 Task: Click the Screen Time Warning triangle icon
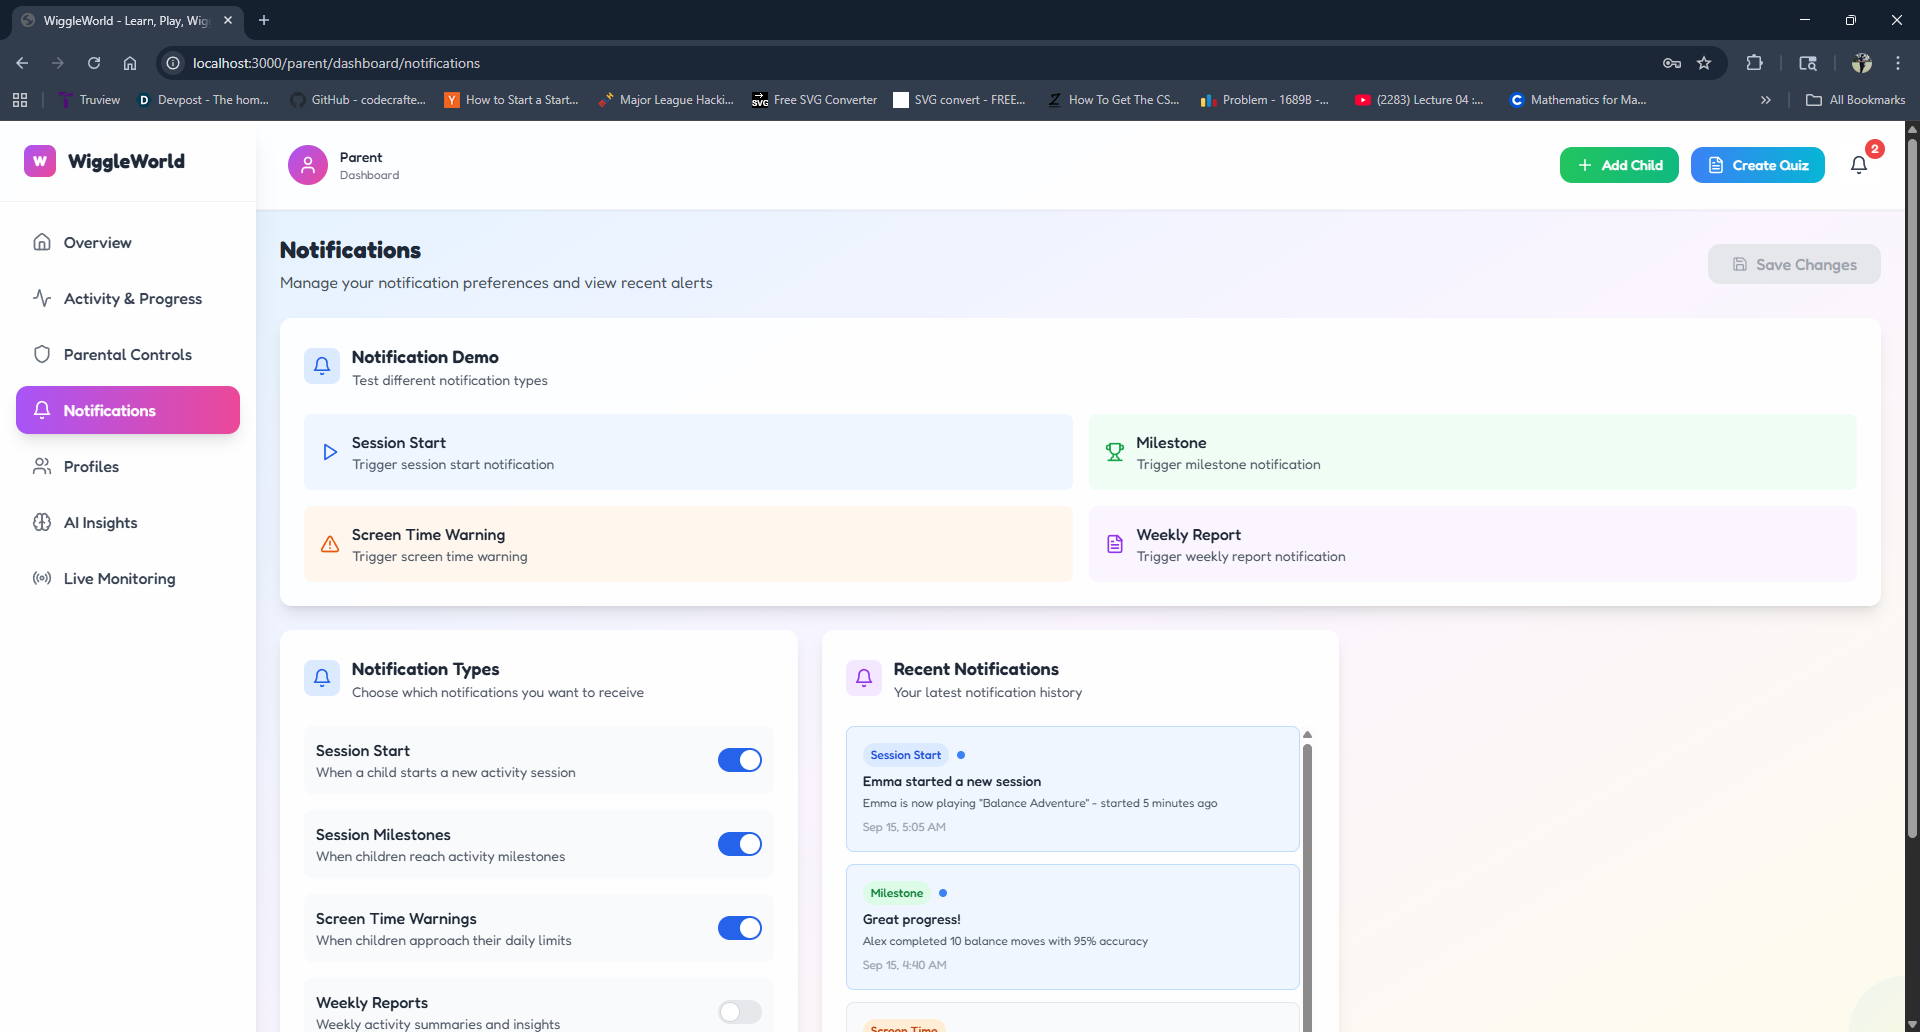click(x=330, y=544)
